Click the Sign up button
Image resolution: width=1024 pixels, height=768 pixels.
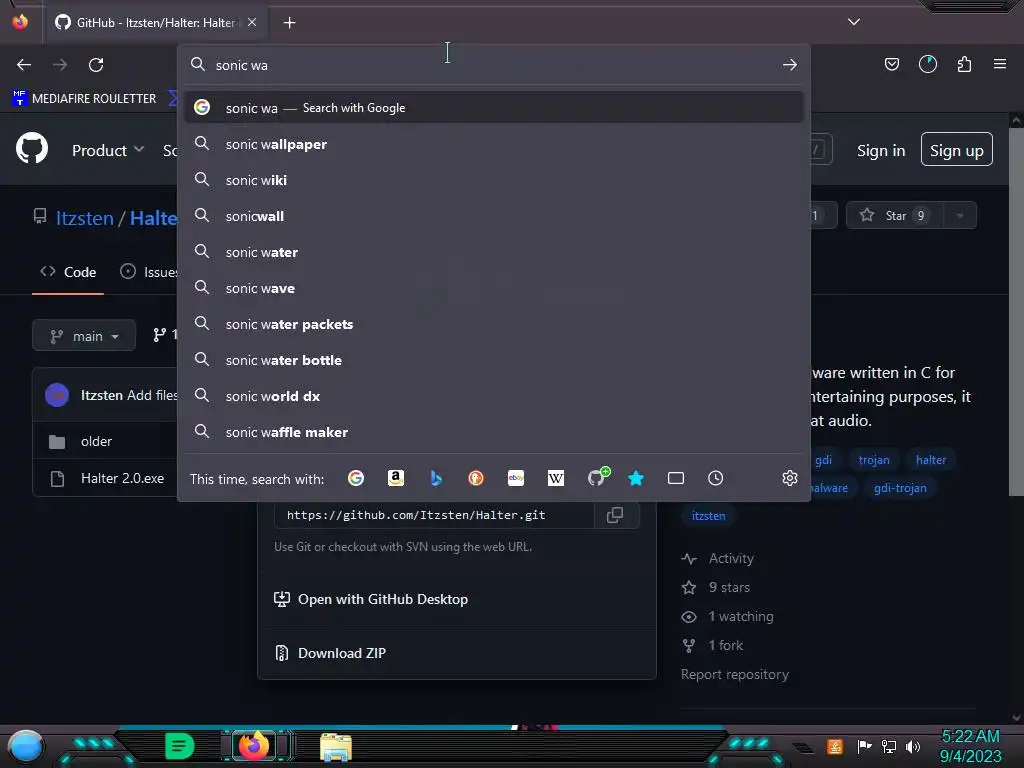[957, 150]
